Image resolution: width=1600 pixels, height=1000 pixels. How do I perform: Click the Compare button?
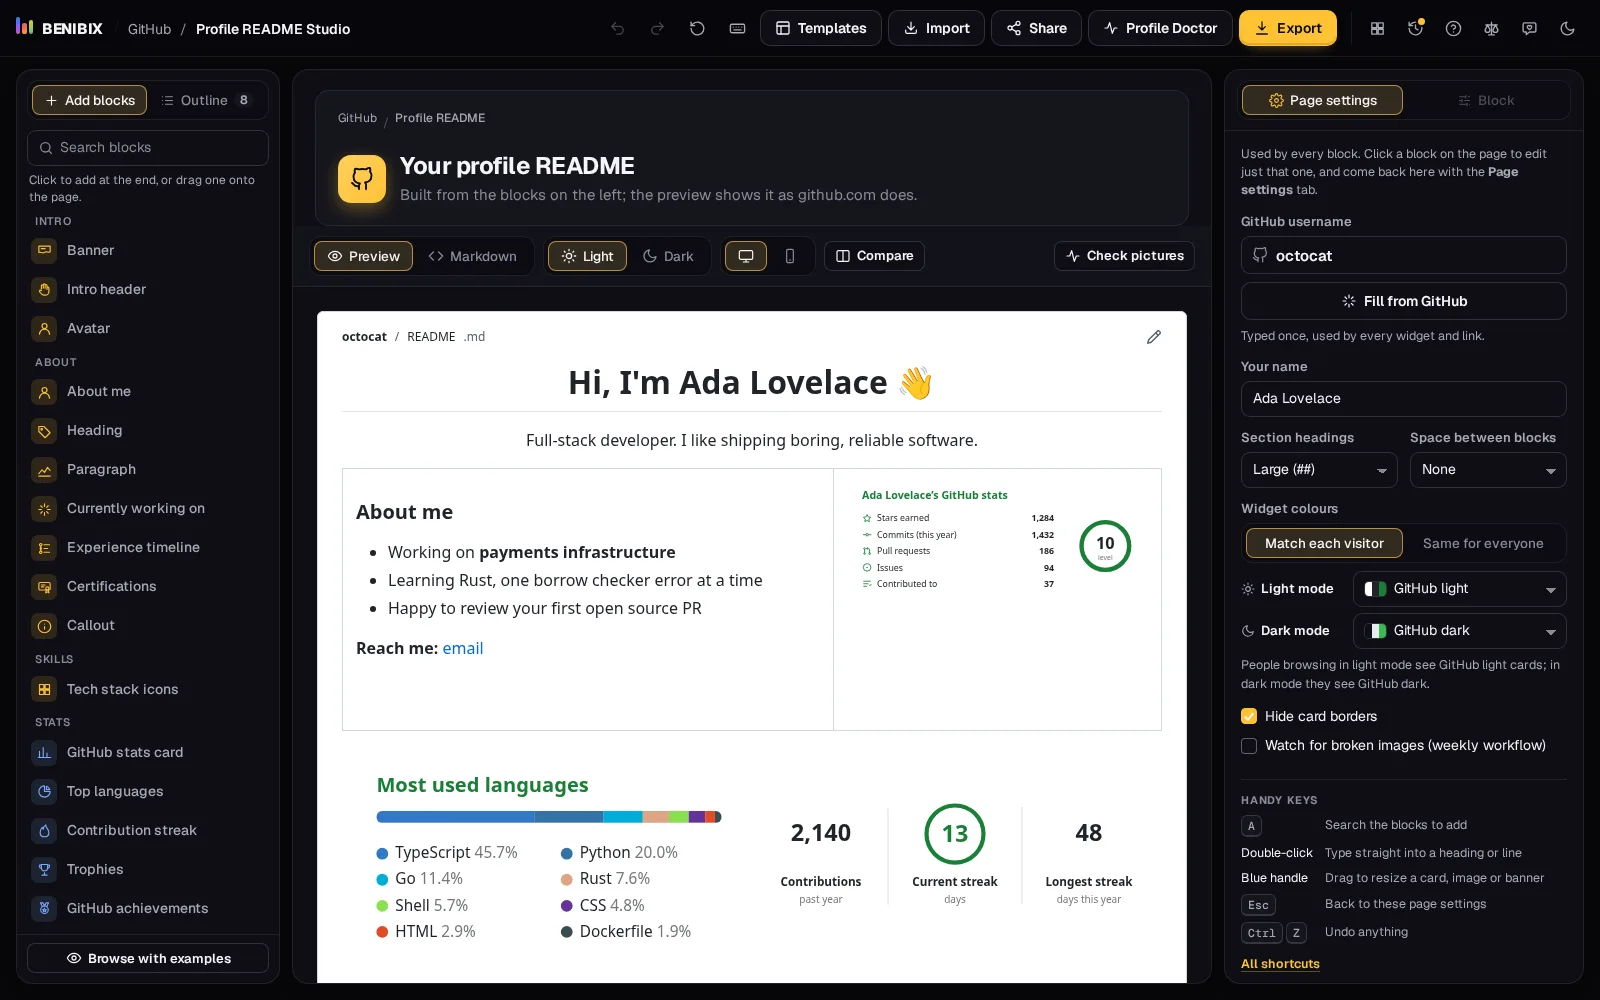(x=874, y=256)
